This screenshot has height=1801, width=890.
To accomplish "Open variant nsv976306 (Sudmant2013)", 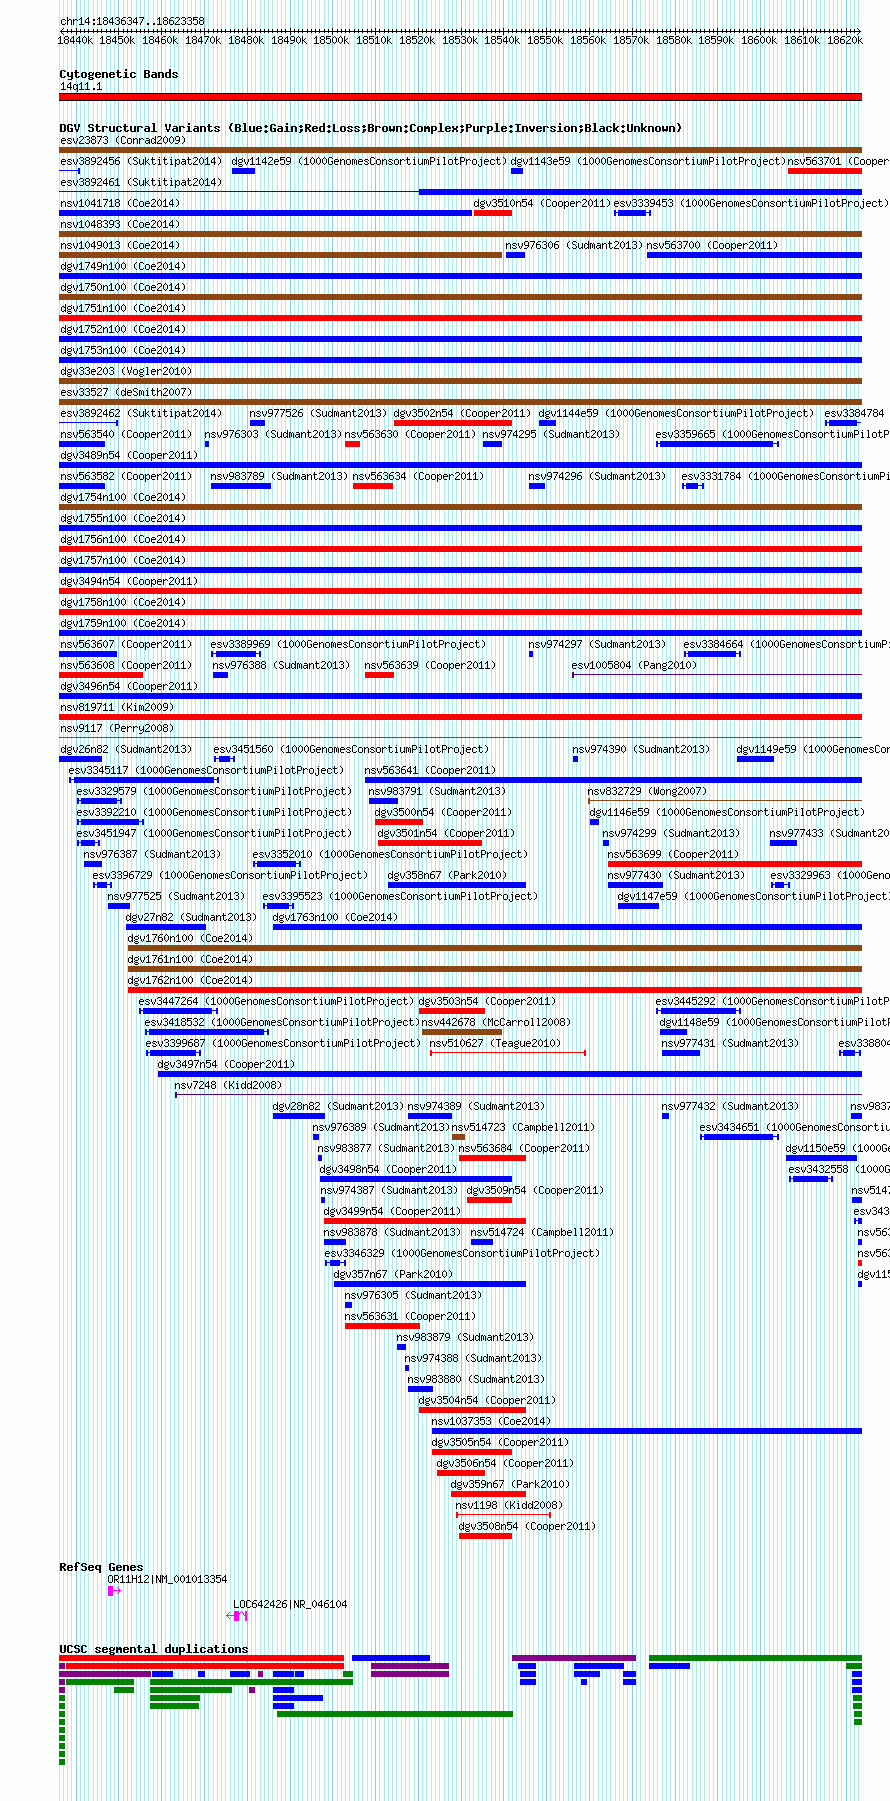I will click(574, 245).
